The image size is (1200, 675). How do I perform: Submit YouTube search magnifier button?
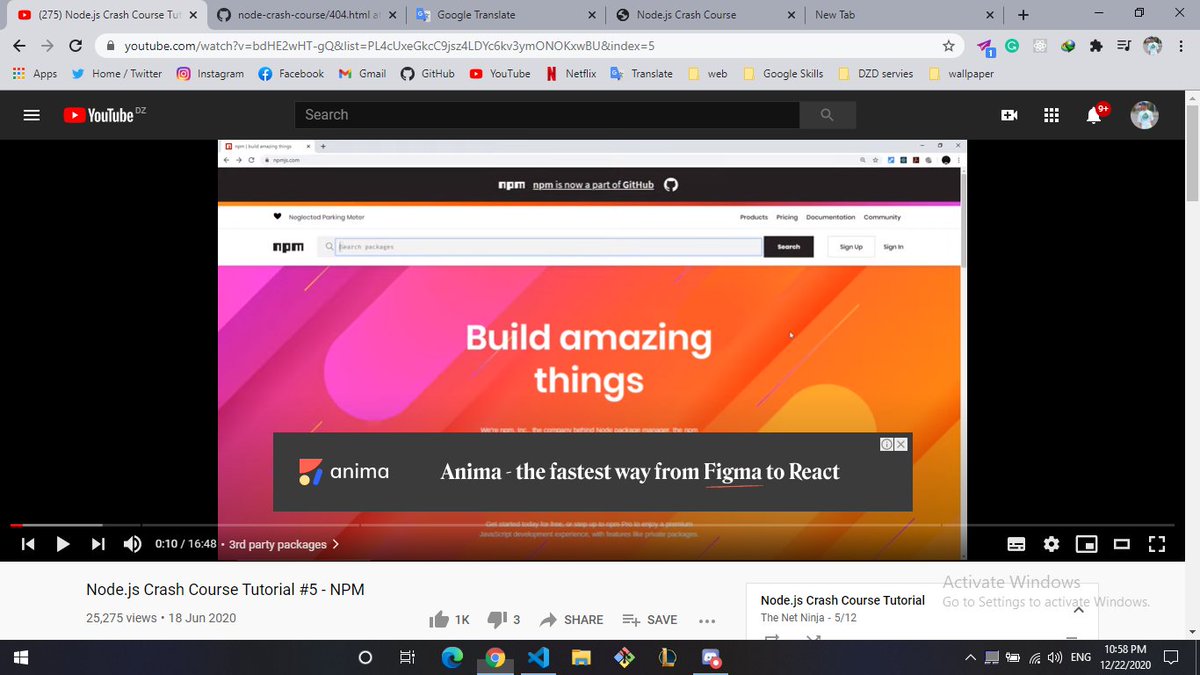tap(827, 115)
